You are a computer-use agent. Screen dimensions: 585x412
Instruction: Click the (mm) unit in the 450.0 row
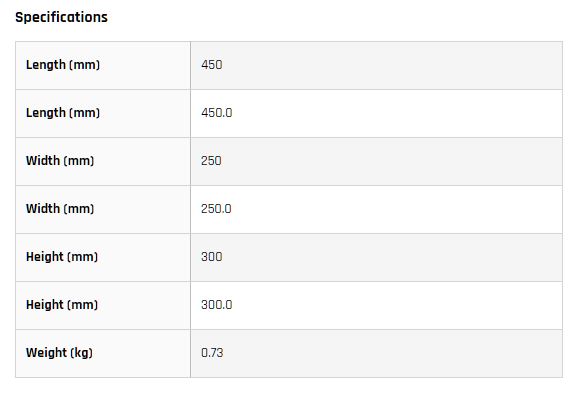click(x=85, y=113)
